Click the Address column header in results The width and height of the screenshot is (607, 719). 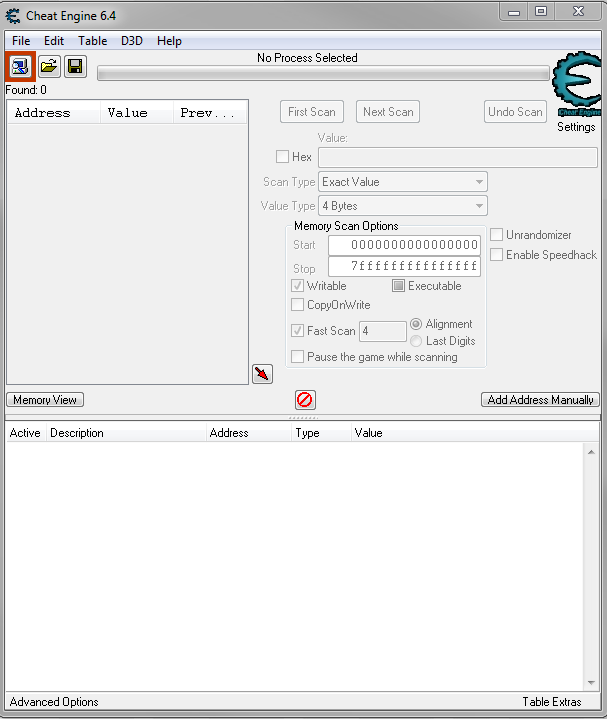click(54, 113)
